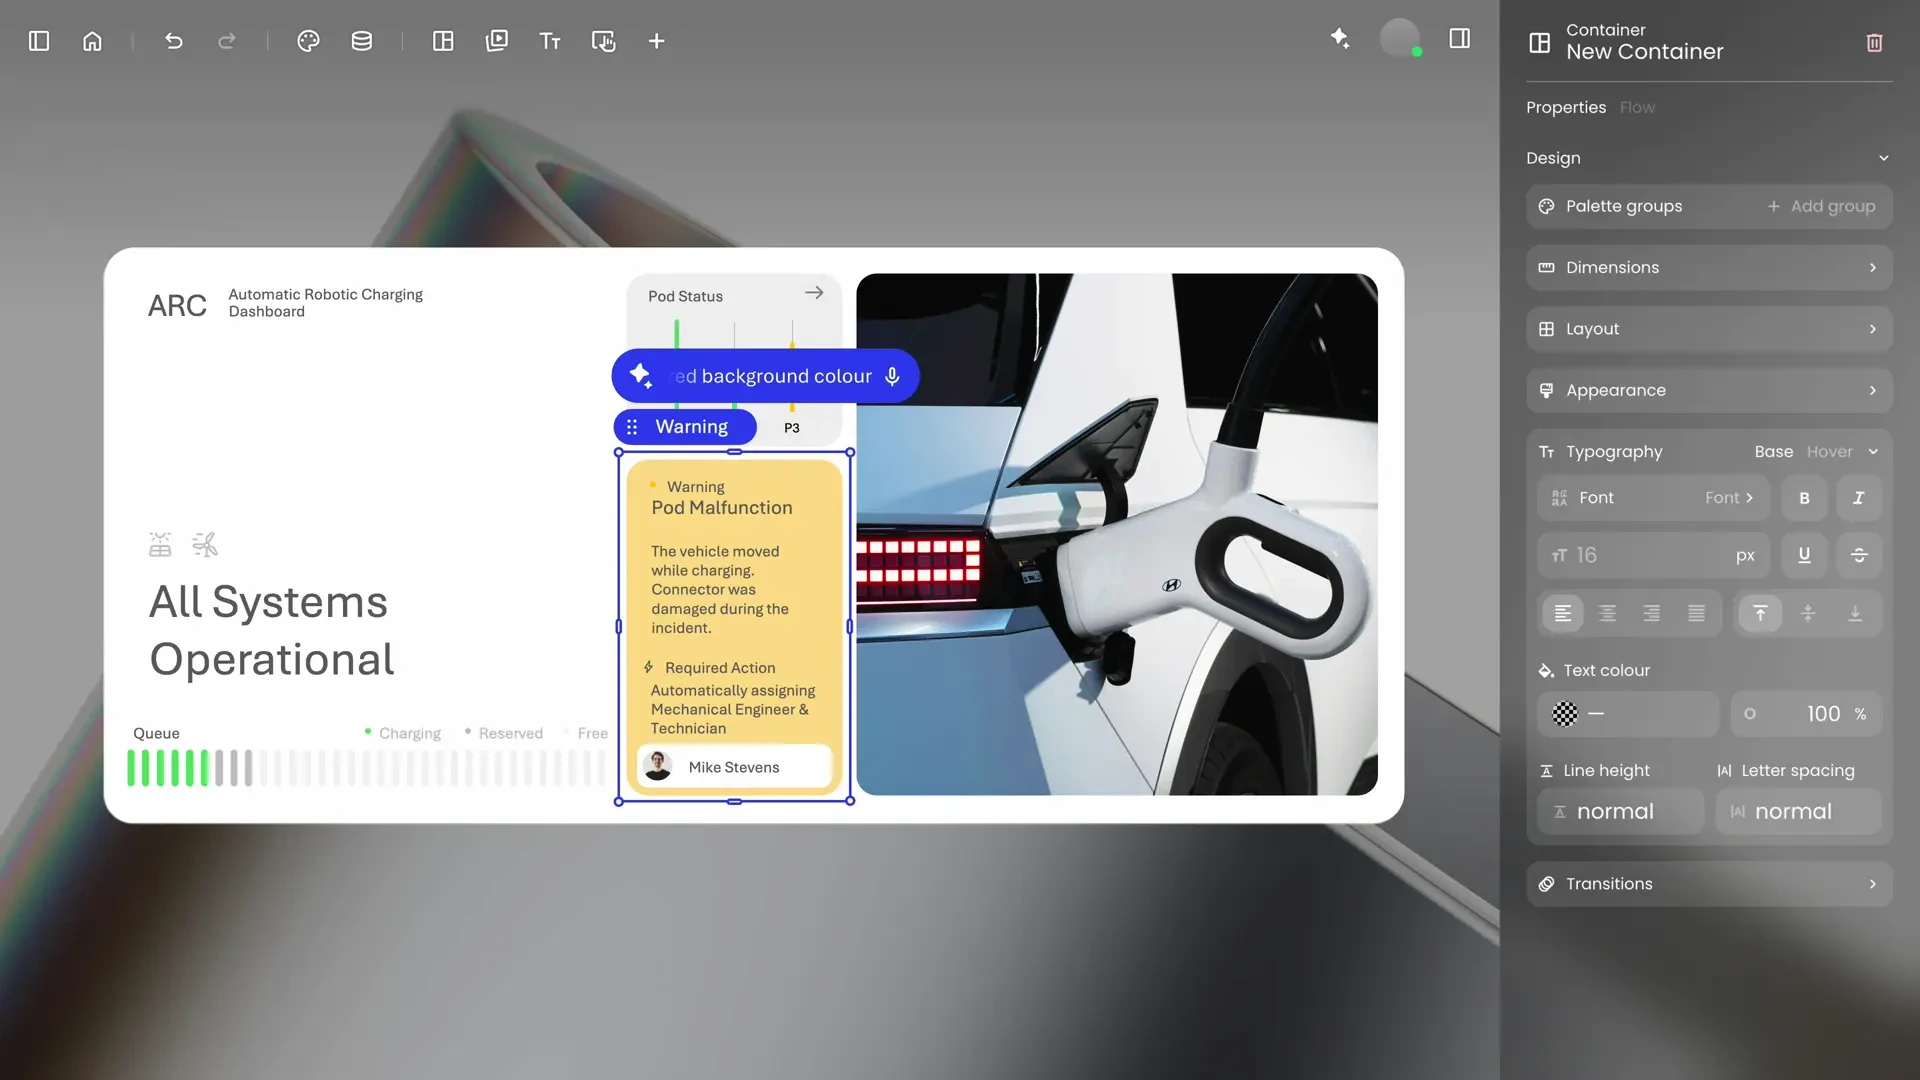Select the container layout tool

[443, 41]
